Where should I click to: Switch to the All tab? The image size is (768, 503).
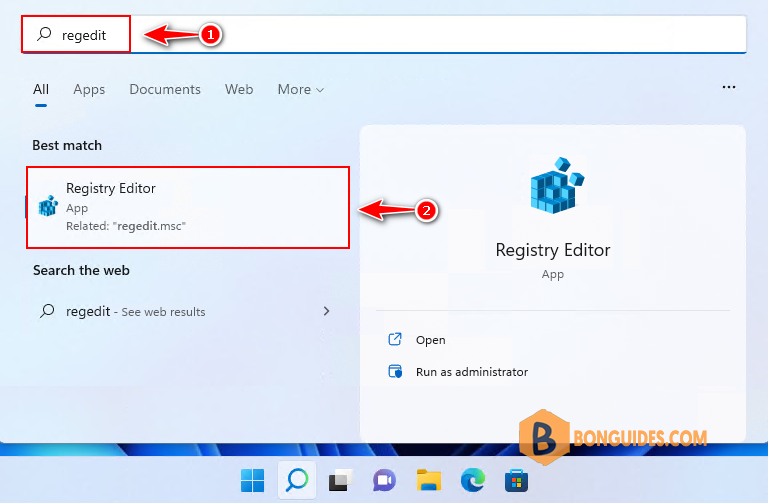(41, 89)
